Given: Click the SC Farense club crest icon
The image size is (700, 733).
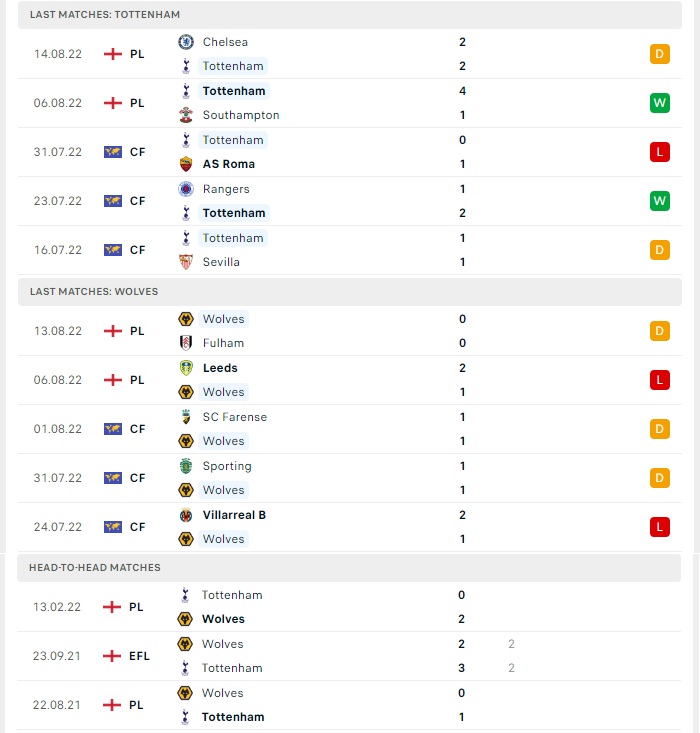Looking at the screenshot, I should pos(186,417).
